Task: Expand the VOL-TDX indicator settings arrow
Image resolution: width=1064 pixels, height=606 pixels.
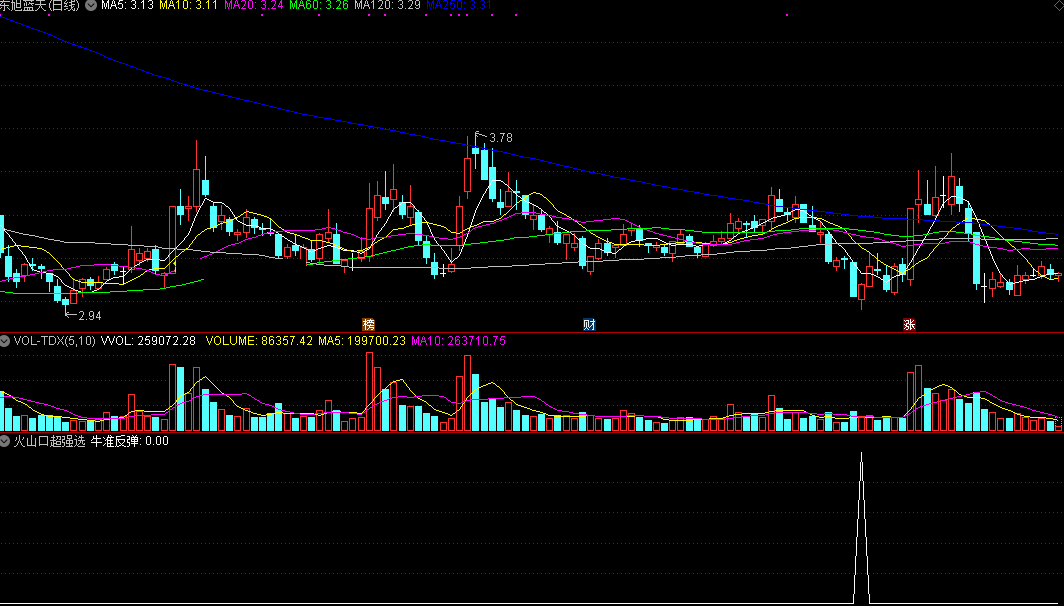Action: [6, 341]
